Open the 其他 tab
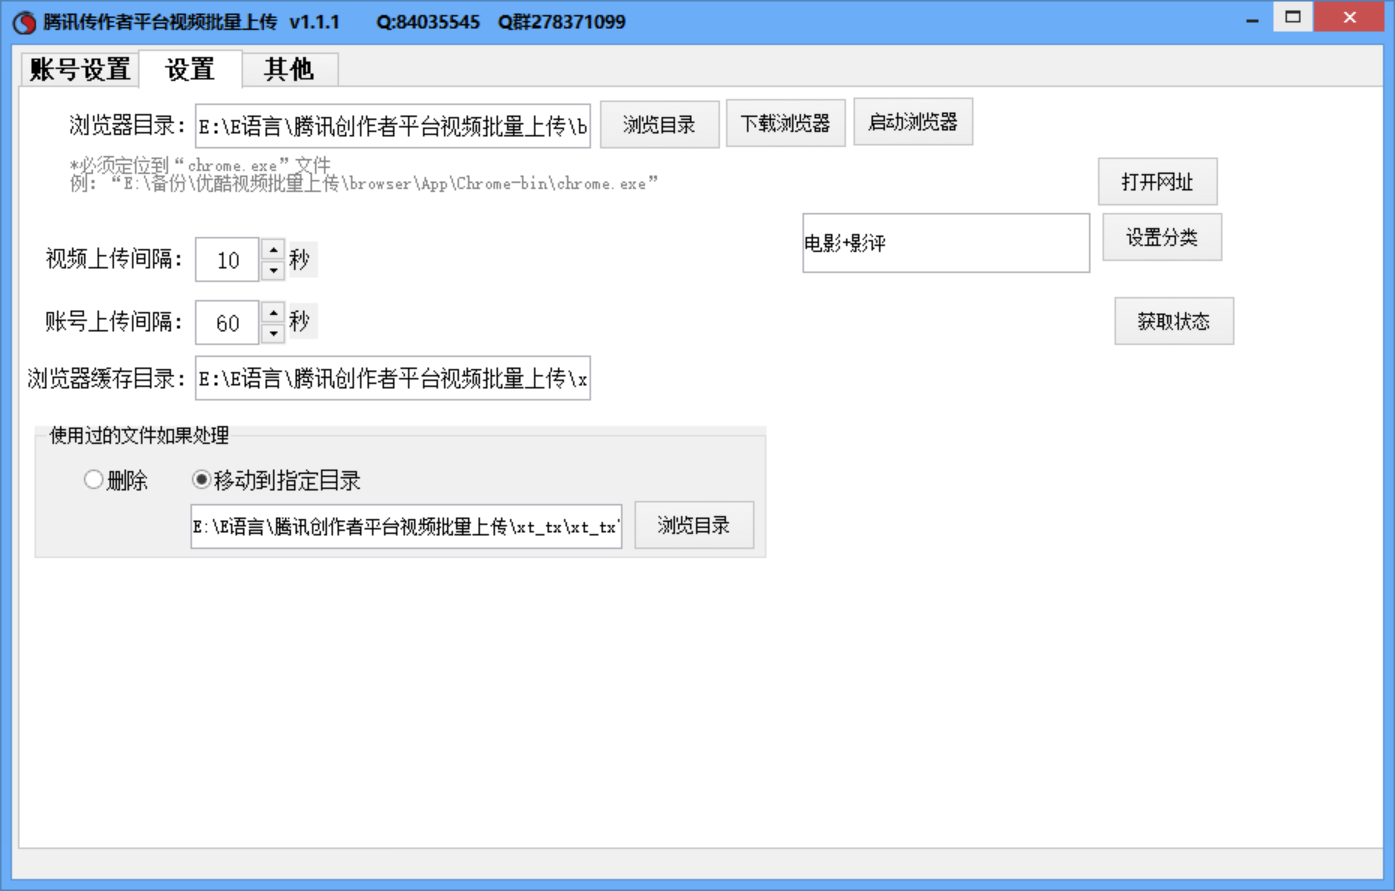This screenshot has height=891, width=1395. click(x=289, y=69)
